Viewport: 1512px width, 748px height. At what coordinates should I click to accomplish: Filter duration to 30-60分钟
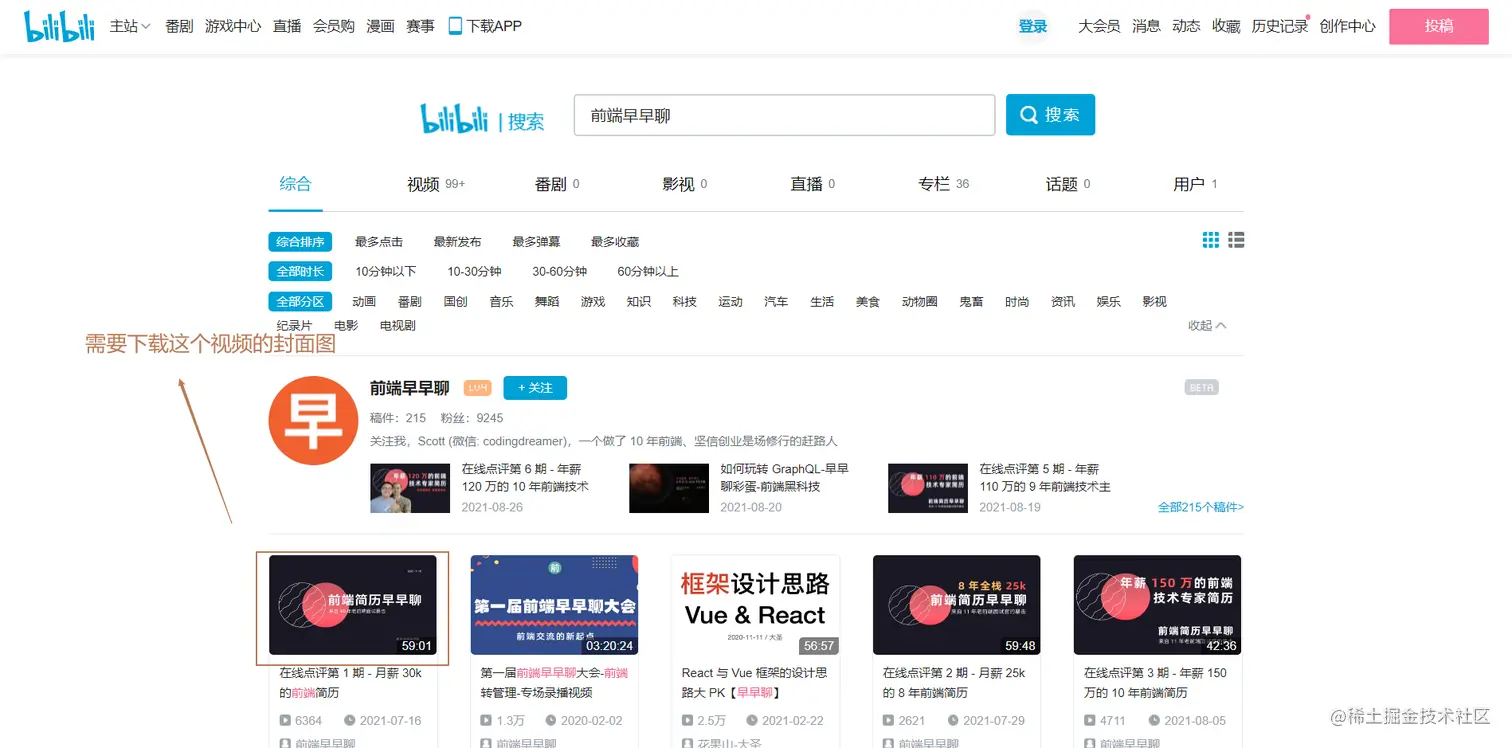[x=559, y=272]
